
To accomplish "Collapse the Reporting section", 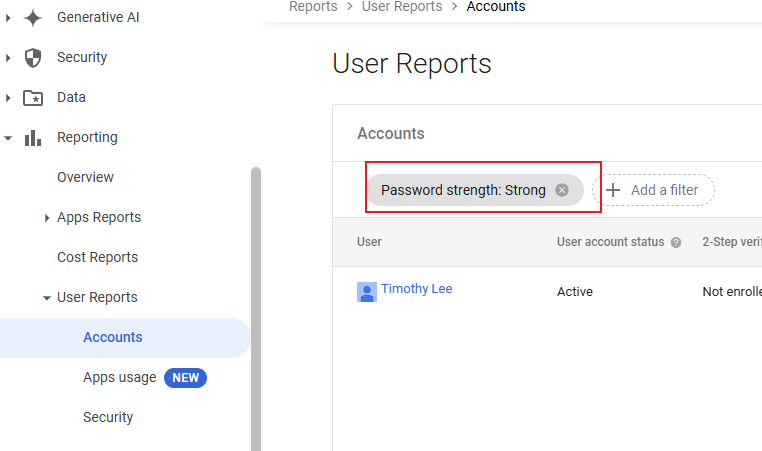I will coord(8,137).
